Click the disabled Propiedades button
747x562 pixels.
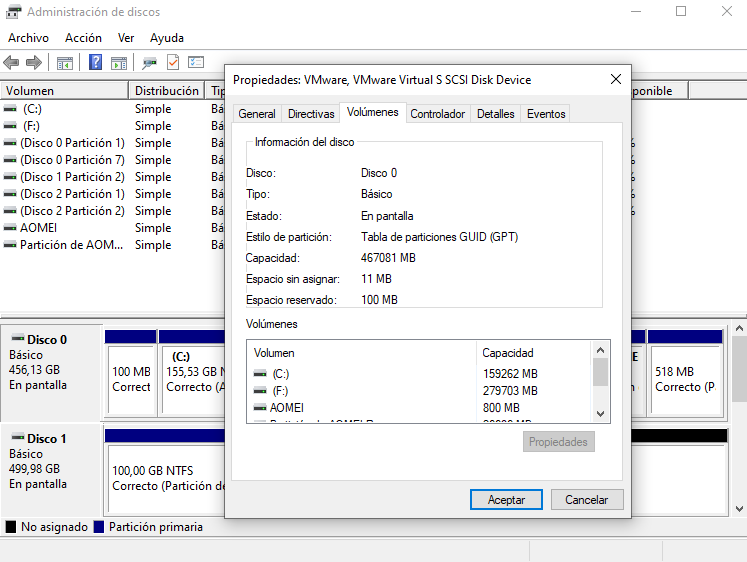tap(558, 442)
